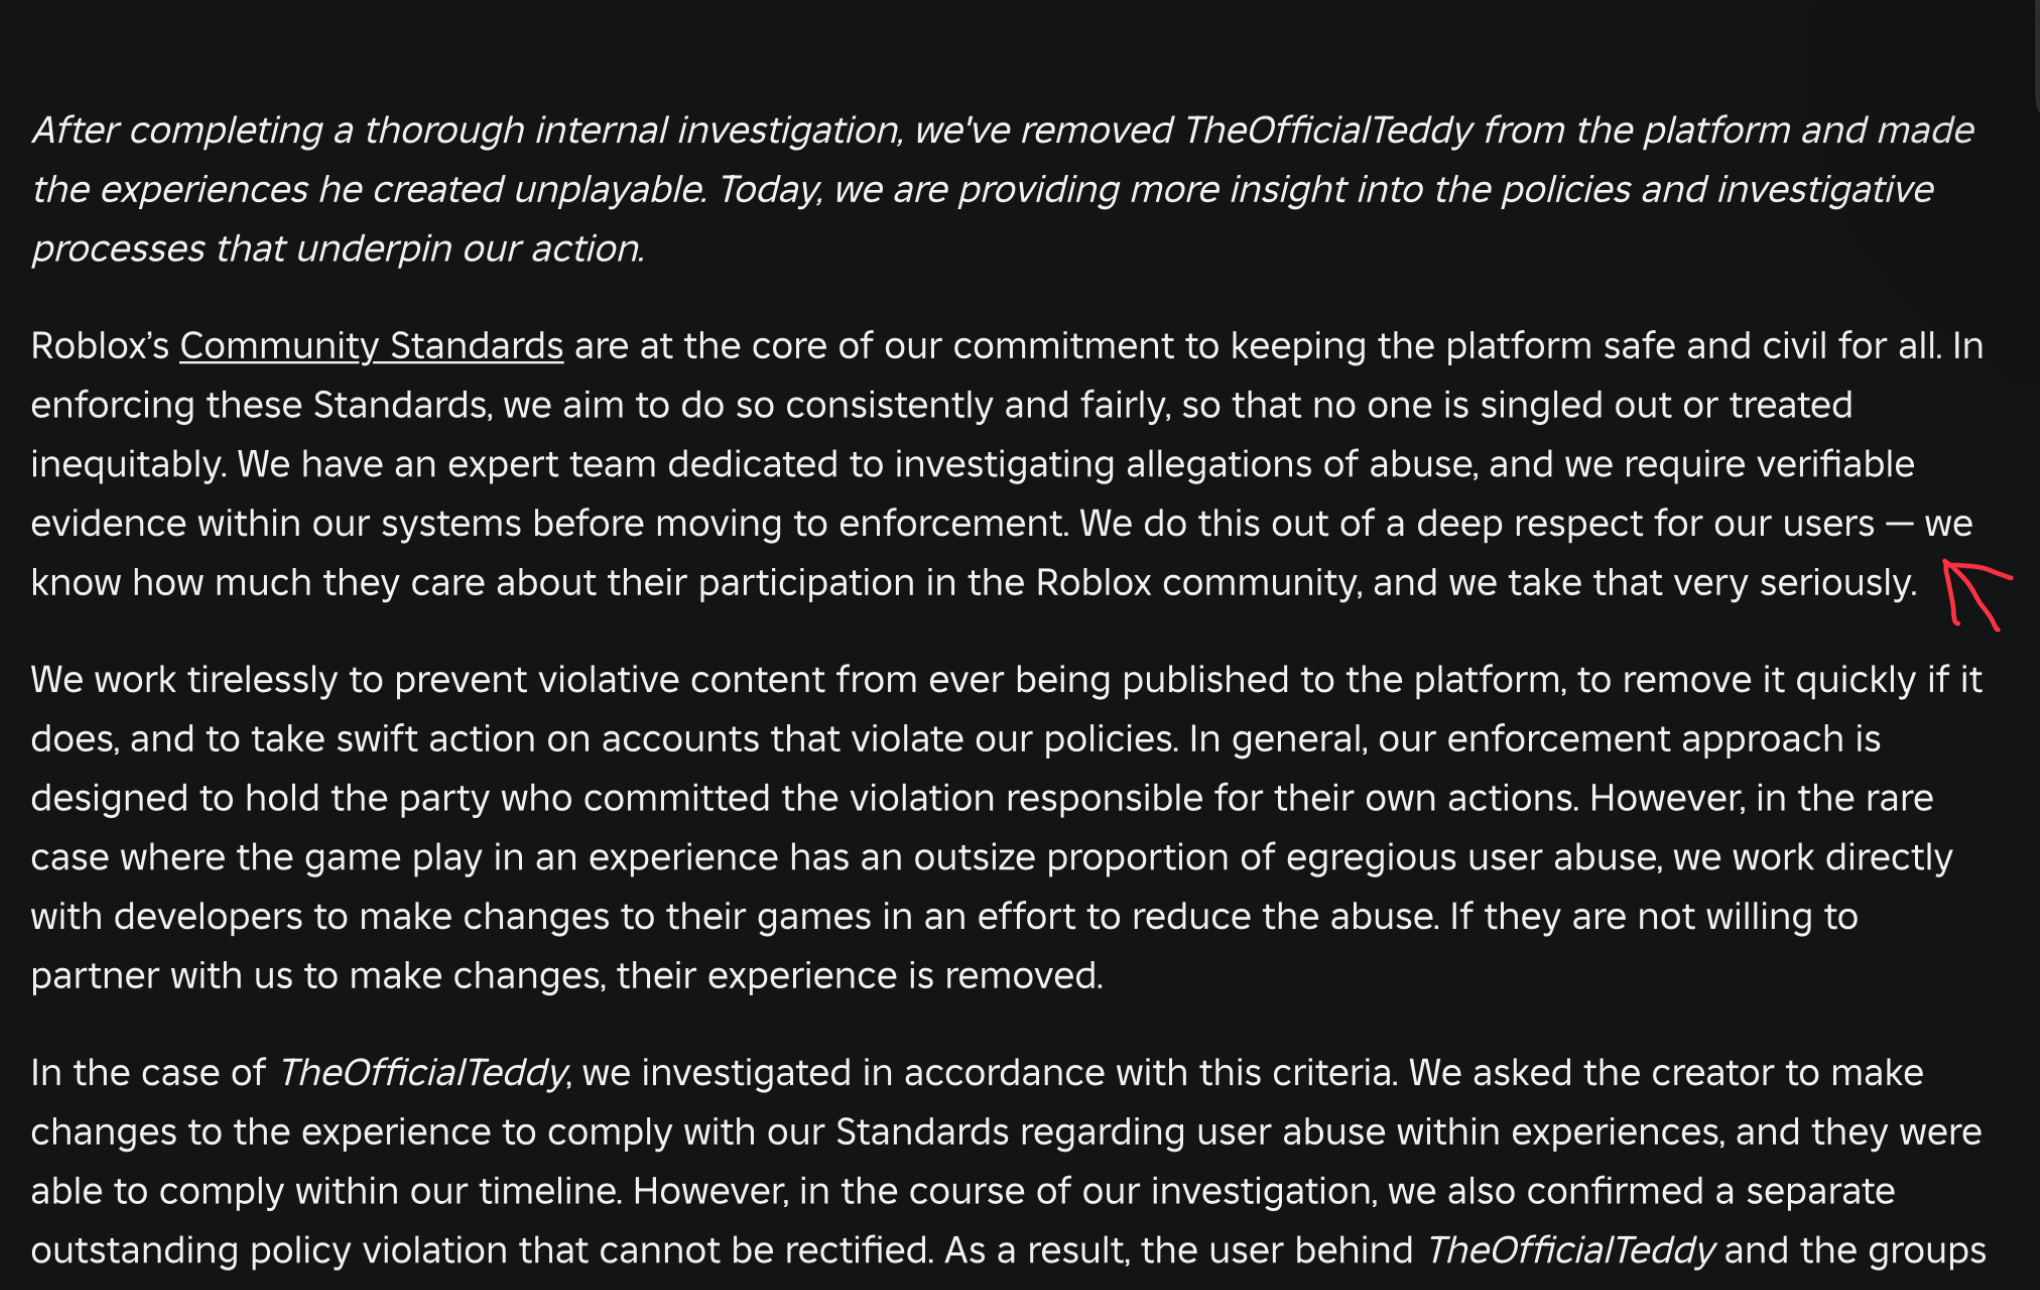
Task: Click TheOfficialTeddy in the italic intro paragraph
Action: point(1328,130)
